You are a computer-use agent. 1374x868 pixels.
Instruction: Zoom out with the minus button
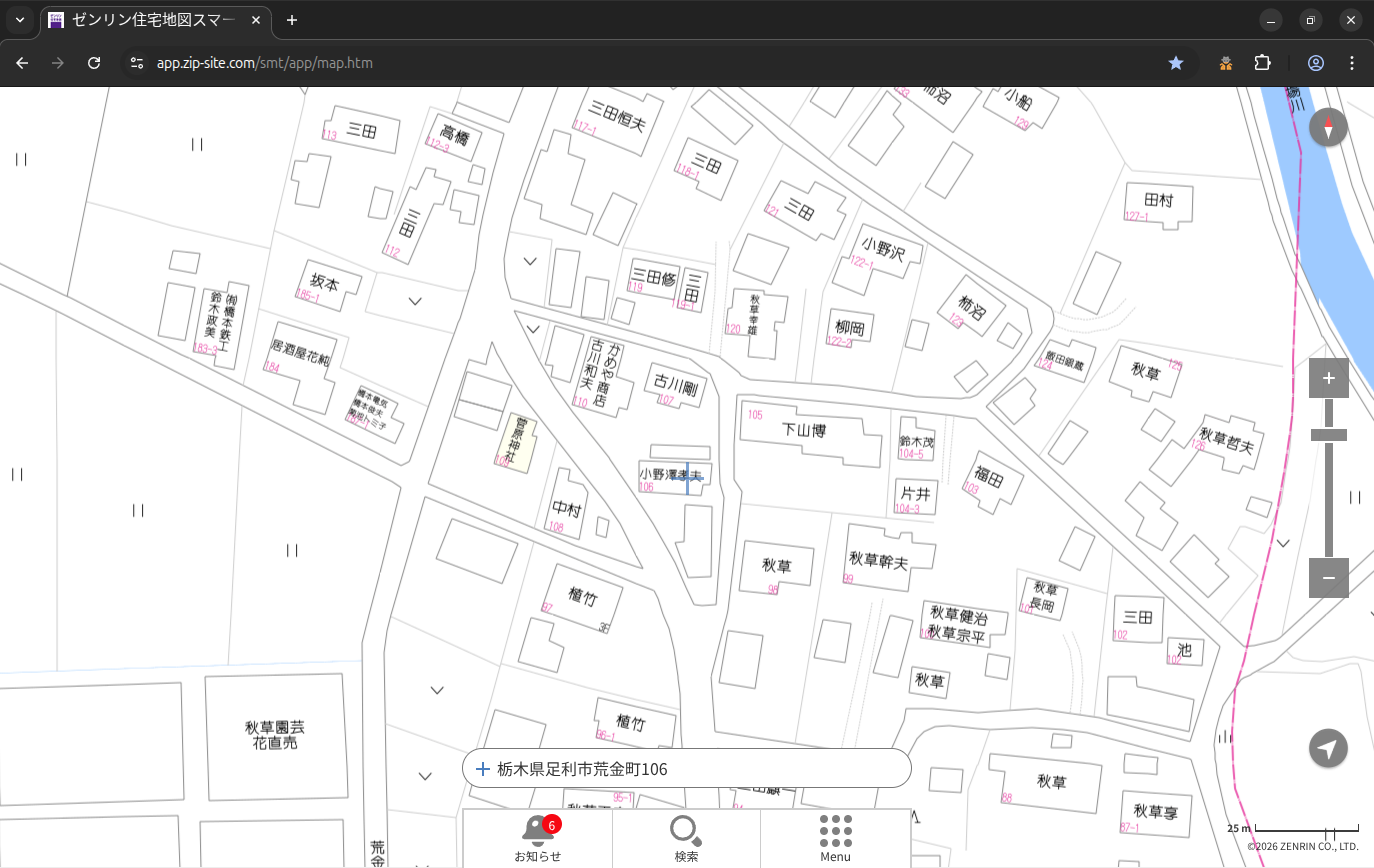[1328, 578]
